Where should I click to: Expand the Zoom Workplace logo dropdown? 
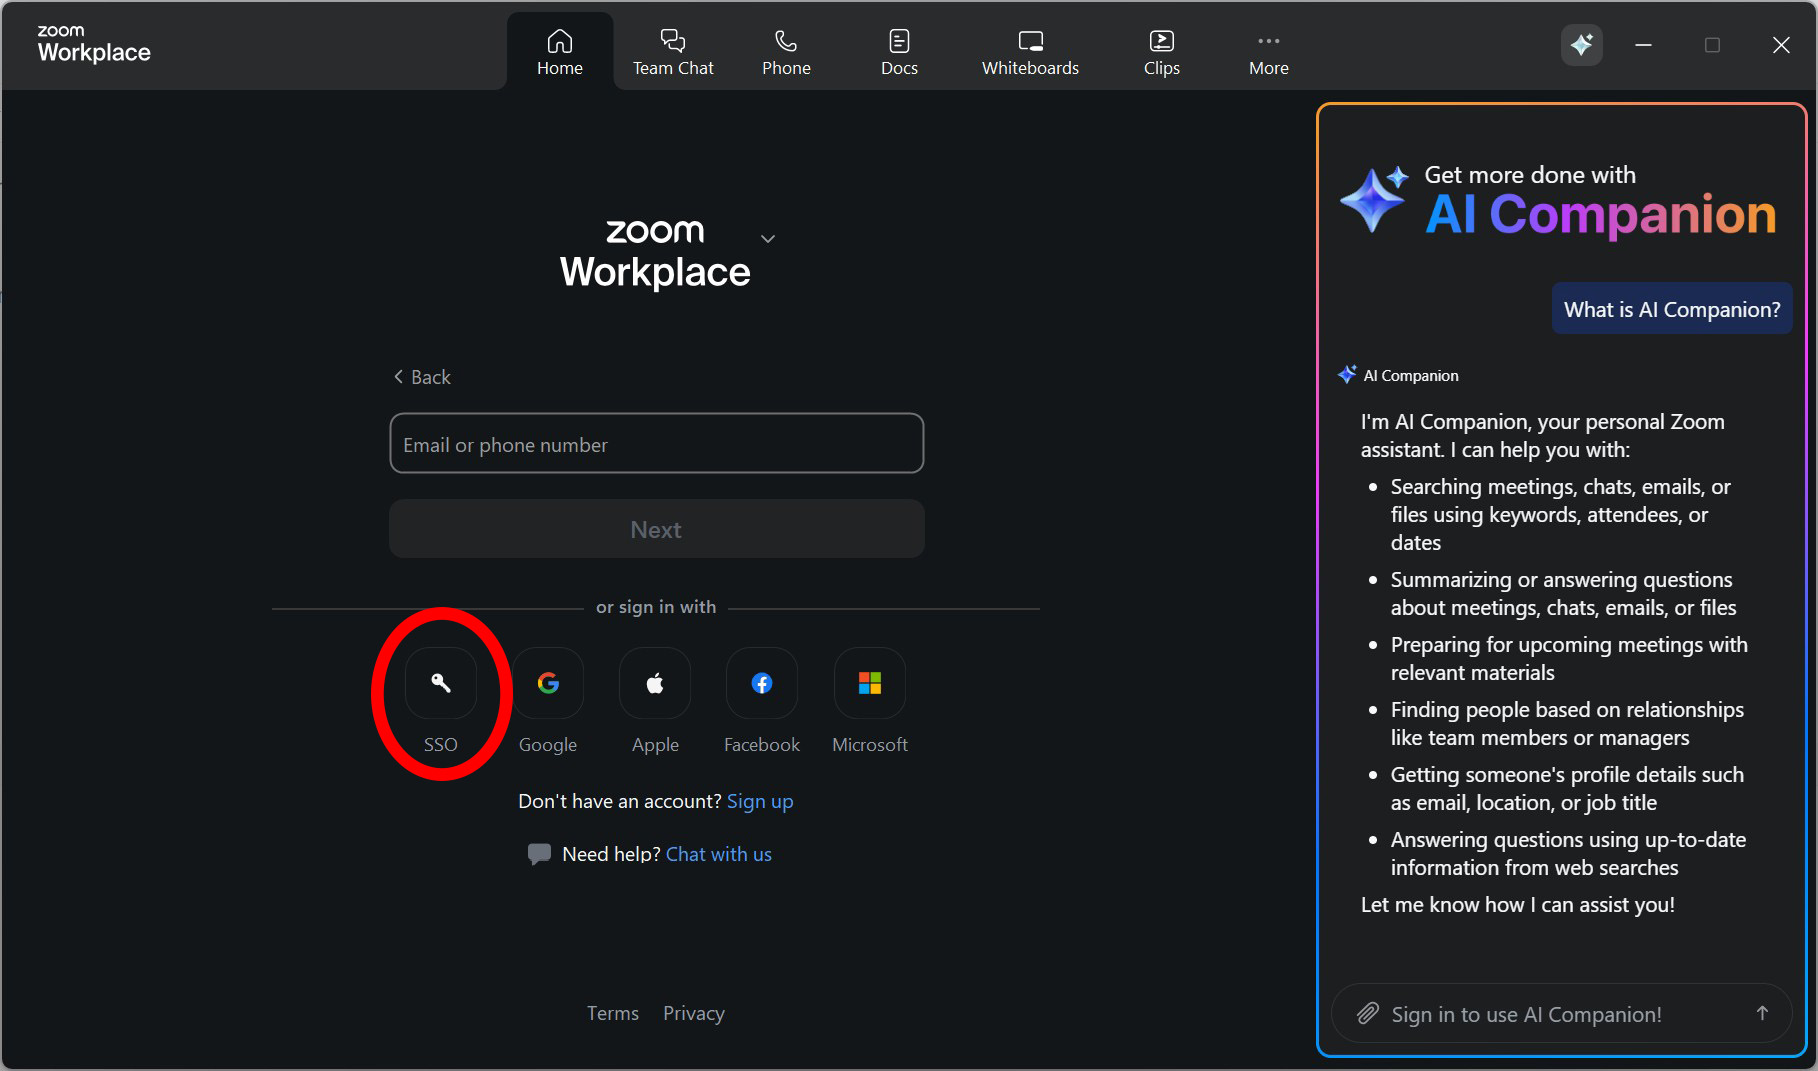768,238
